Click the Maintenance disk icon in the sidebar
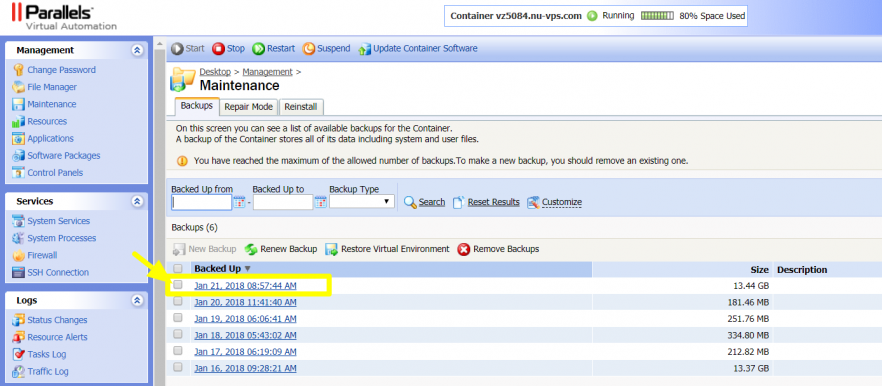 18,105
